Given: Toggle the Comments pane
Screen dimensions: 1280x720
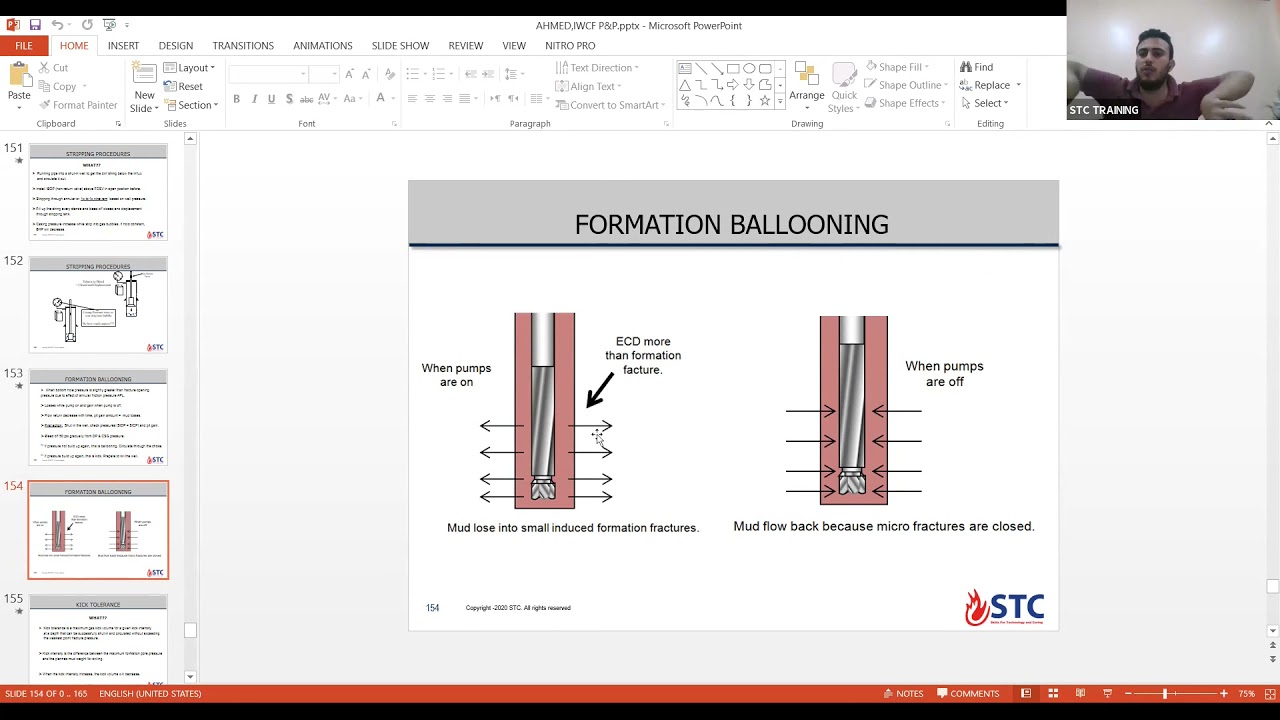Looking at the screenshot, I should 968,694.
